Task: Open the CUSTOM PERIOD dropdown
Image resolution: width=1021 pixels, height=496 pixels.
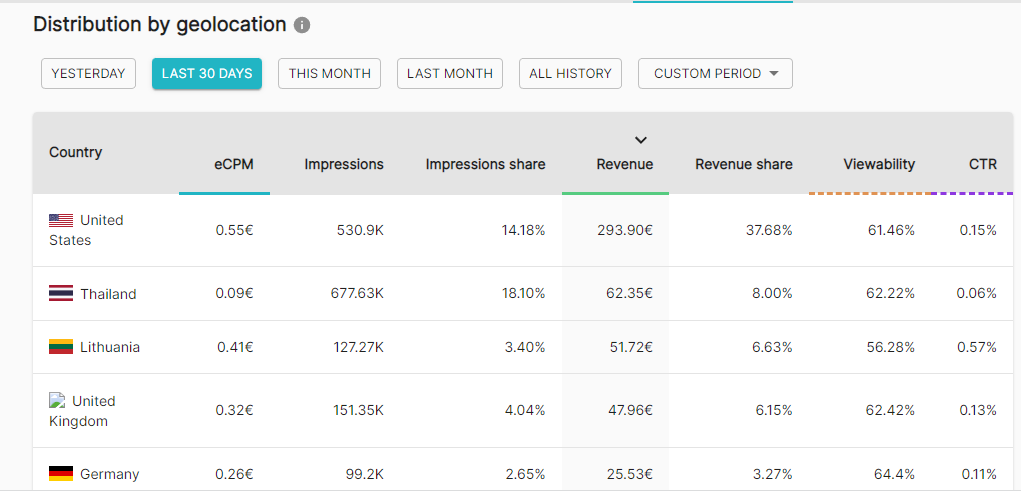Action: click(716, 74)
